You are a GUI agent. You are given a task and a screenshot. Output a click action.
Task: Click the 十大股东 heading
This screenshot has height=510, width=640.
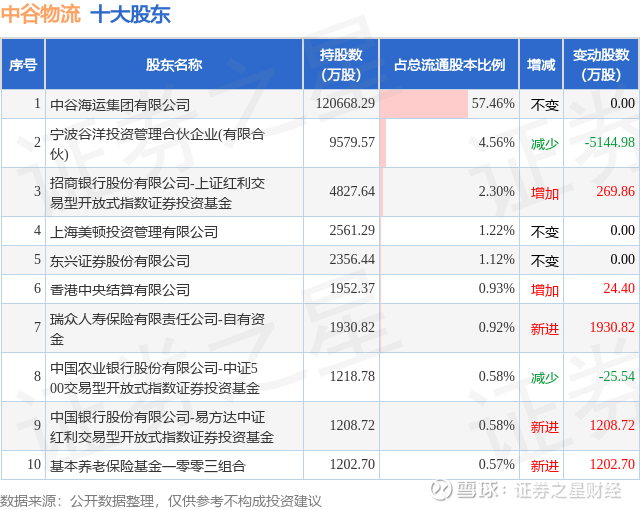tap(130, 14)
